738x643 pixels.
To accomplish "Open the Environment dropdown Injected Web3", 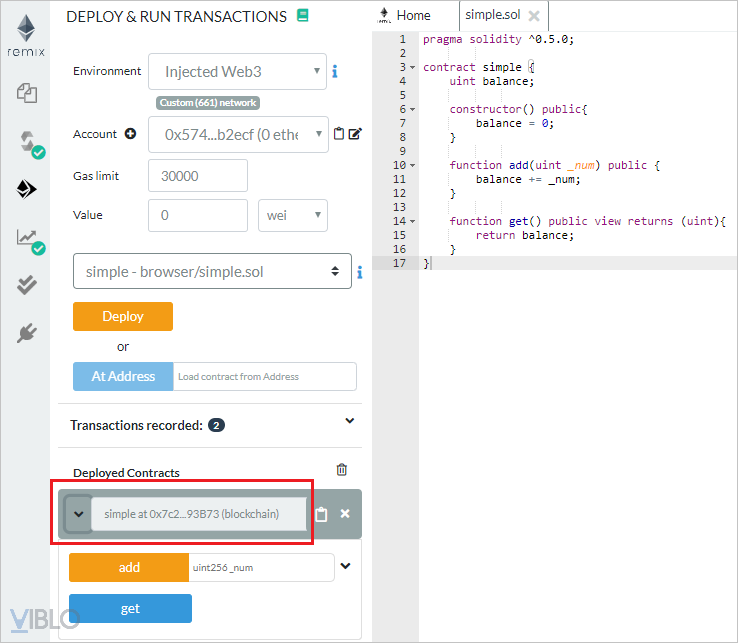I will [237, 72].
